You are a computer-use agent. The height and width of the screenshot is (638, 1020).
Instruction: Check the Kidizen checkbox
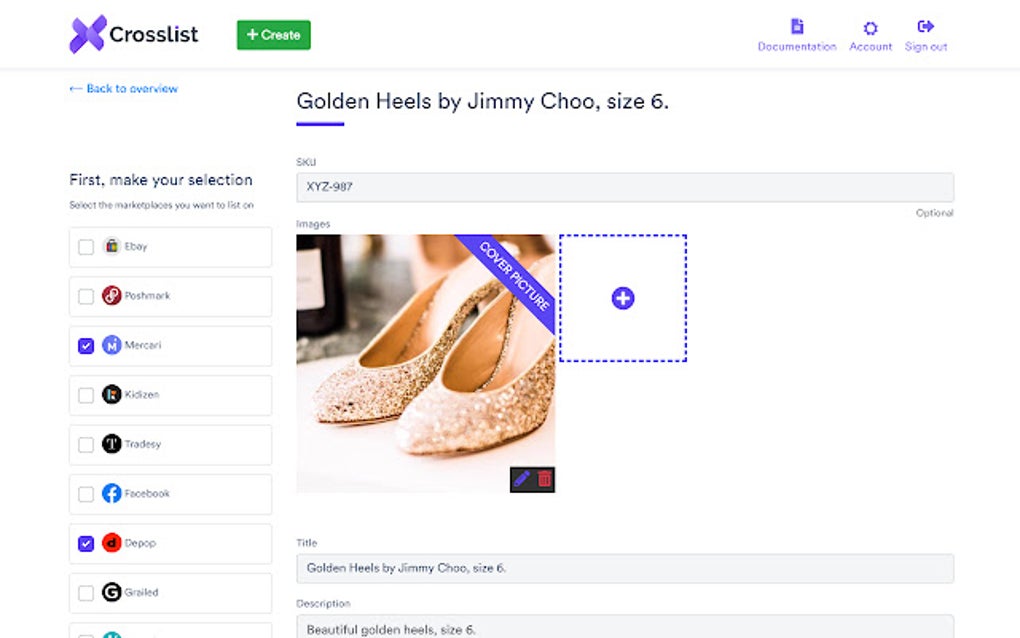click(x=85, y=395)
